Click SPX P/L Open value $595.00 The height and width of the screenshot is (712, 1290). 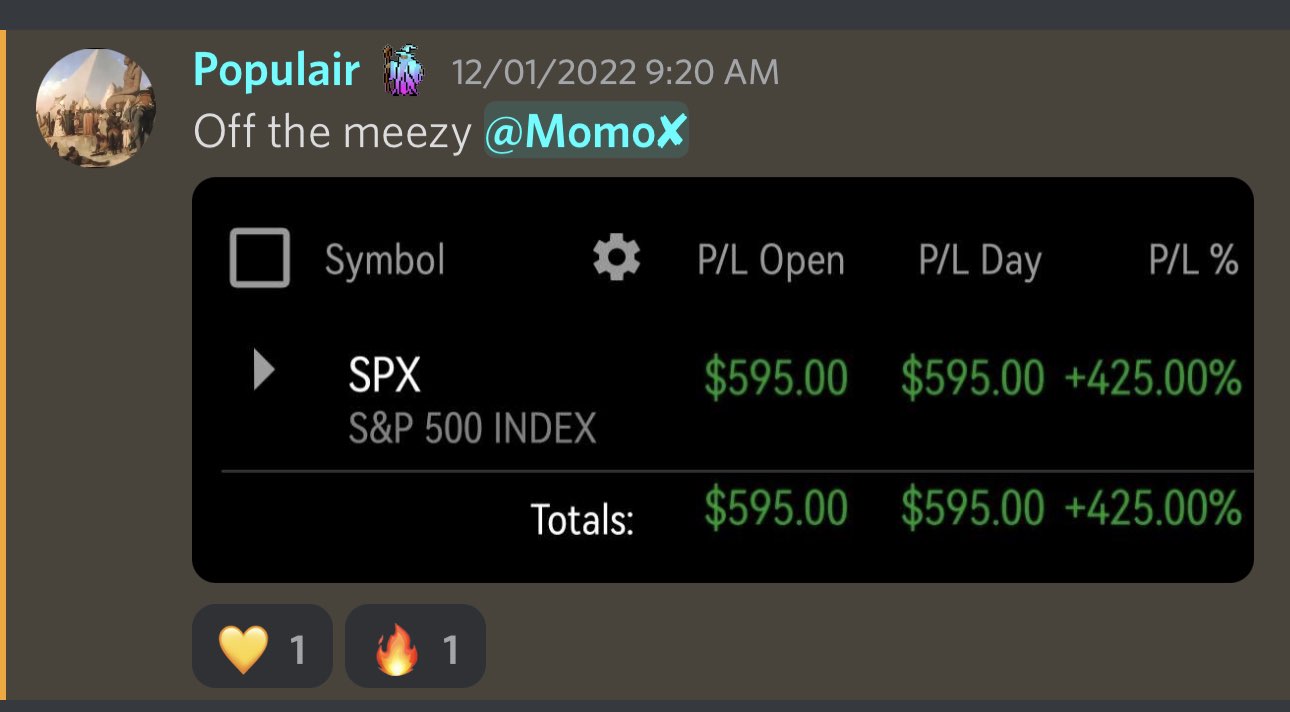point(776,379)
